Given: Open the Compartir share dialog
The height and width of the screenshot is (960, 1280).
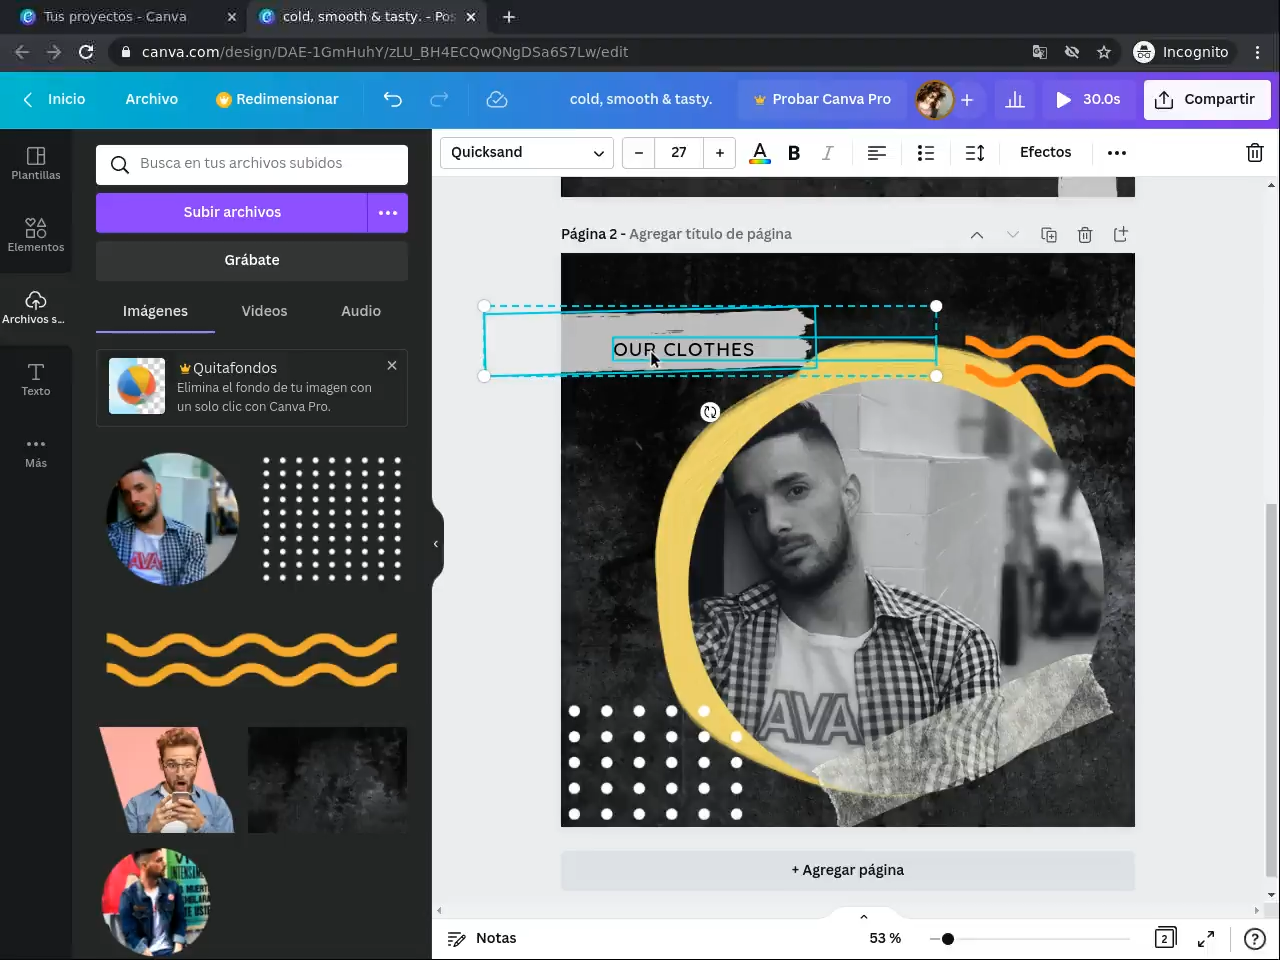Looking at the screenshot, I should 1206,99.
